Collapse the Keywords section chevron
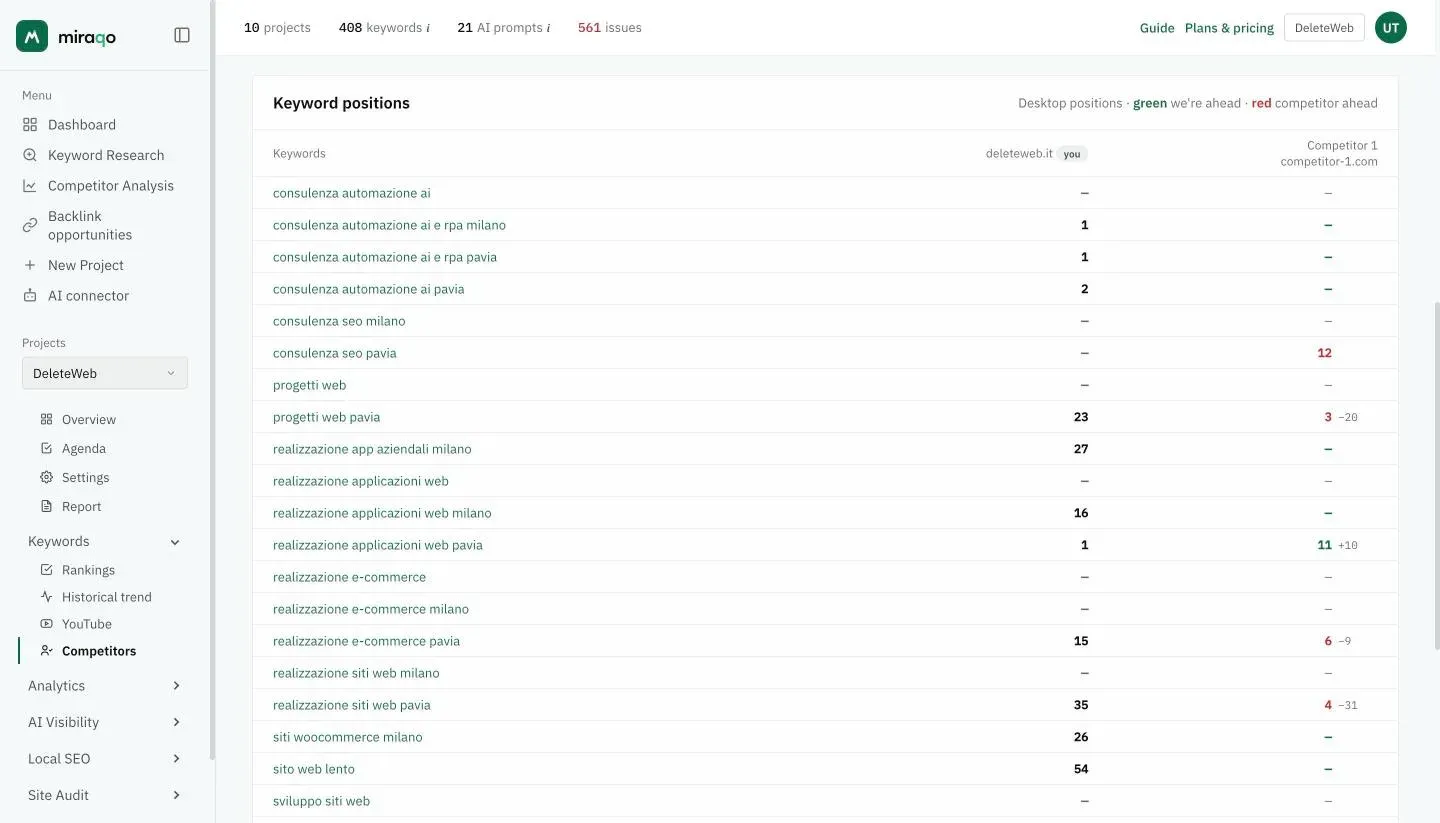The width and height of the screenshot is (1440, 823). tap(175, 542)
